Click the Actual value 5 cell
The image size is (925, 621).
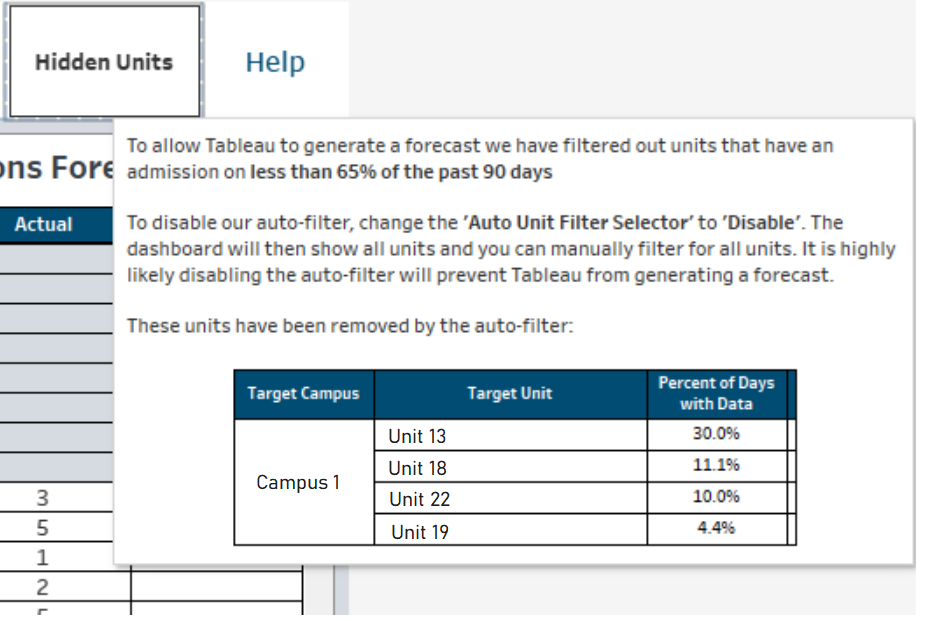tap(42, 527)
